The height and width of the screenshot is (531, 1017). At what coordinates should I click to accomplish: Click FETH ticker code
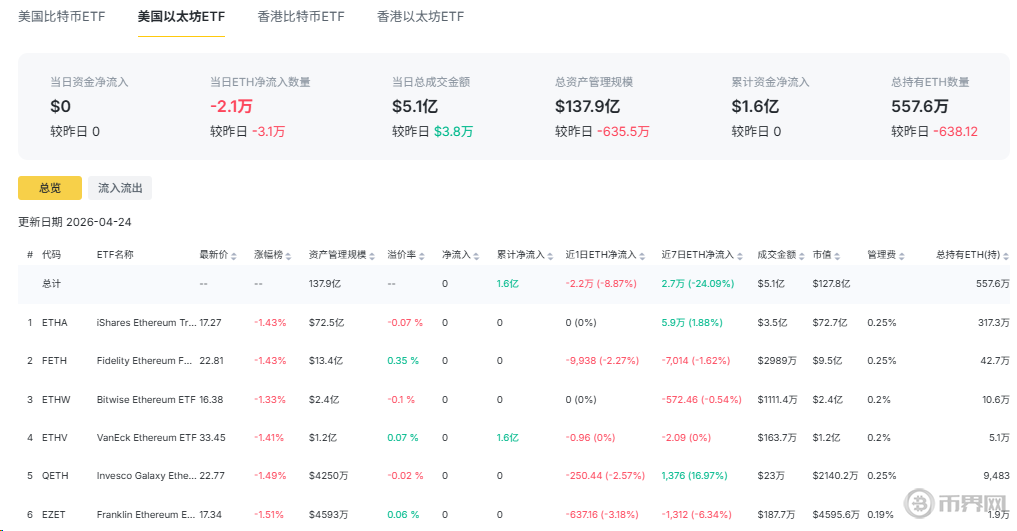[x=54, y=360]
